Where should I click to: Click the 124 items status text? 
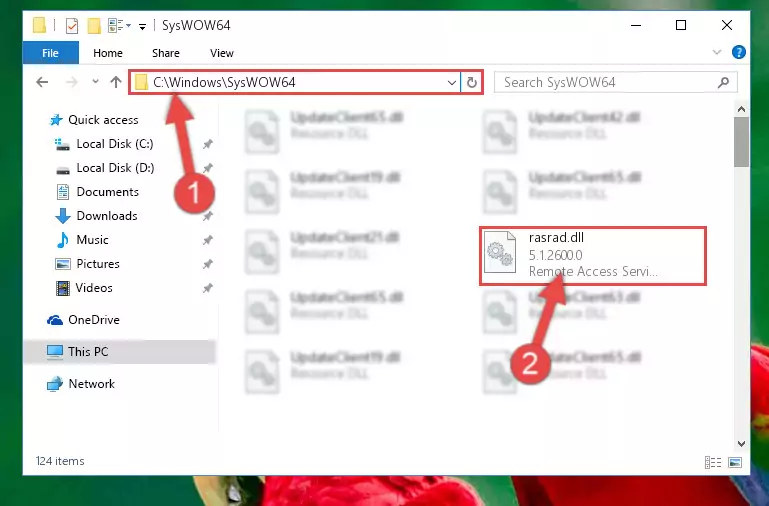(x=60, y=461)
